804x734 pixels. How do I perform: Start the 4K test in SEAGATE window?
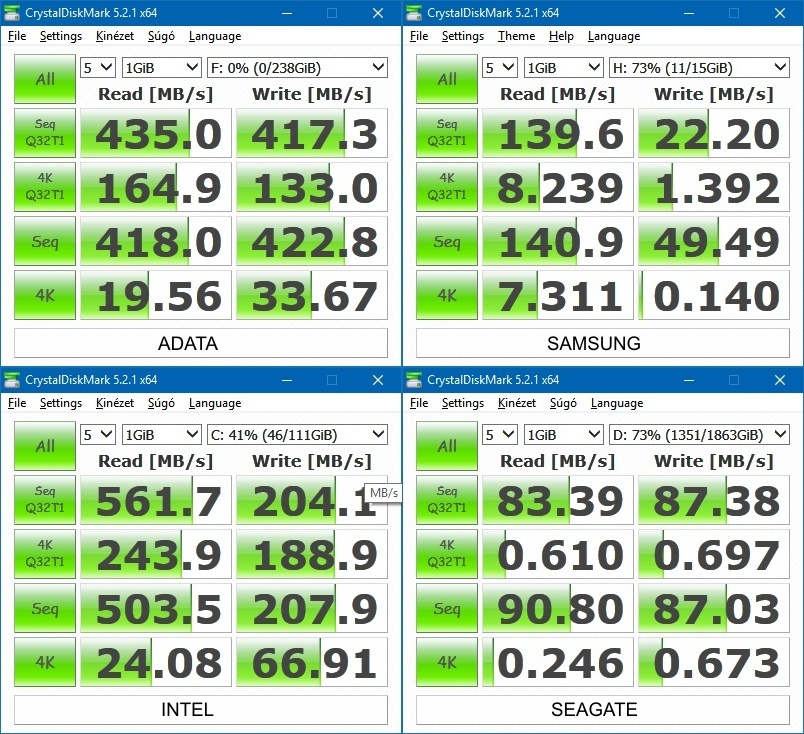pyautogui.click(x=447, y=663)
